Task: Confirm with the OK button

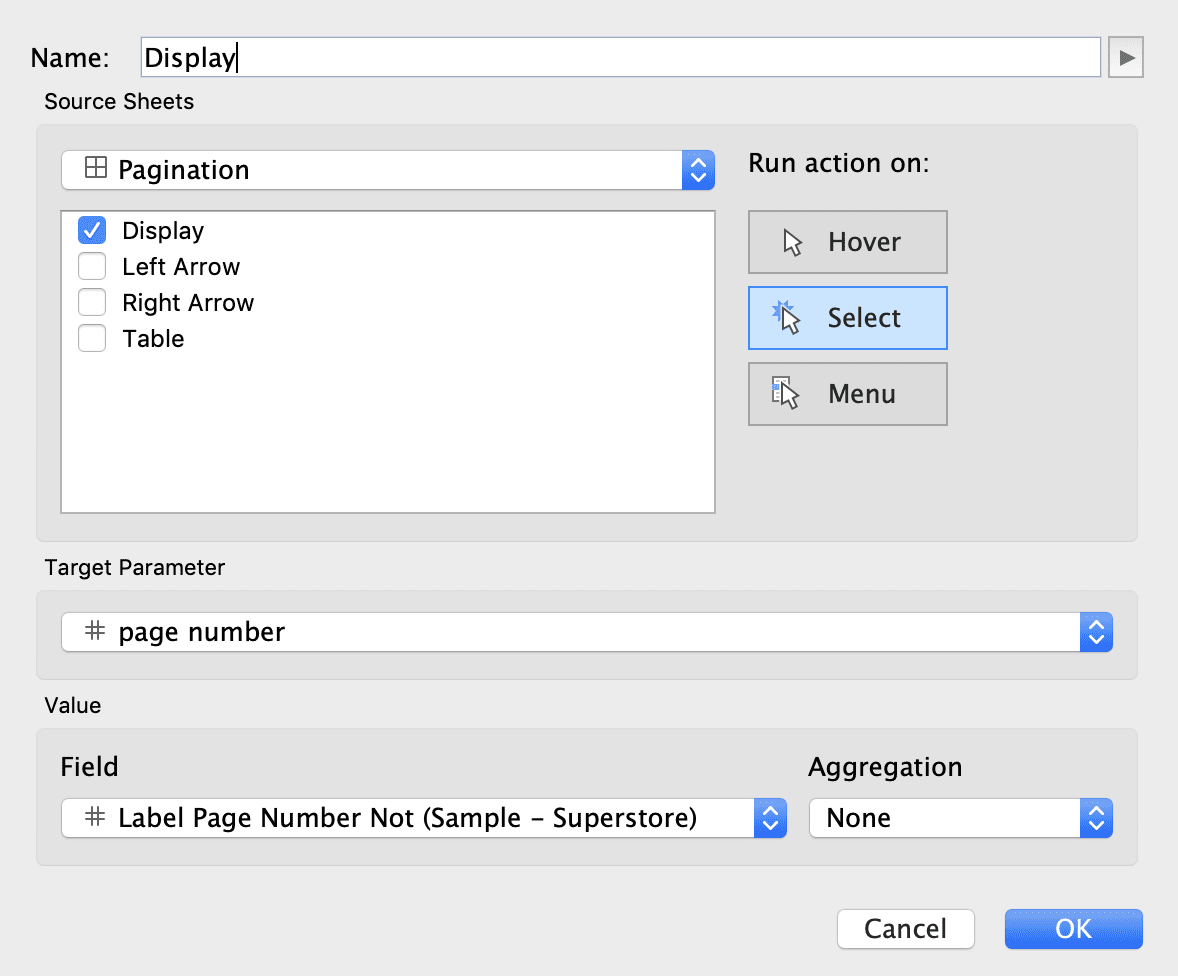Action: pos(1073,929)
